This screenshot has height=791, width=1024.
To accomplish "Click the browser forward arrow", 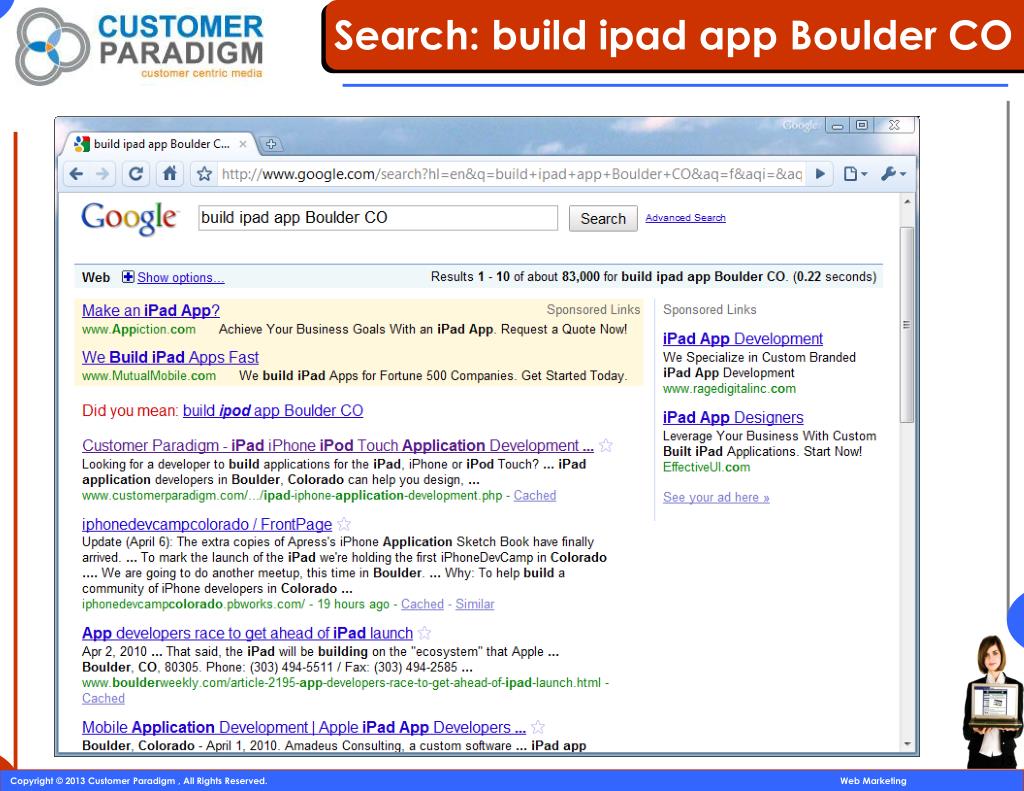I will click(x=103, y=174).
